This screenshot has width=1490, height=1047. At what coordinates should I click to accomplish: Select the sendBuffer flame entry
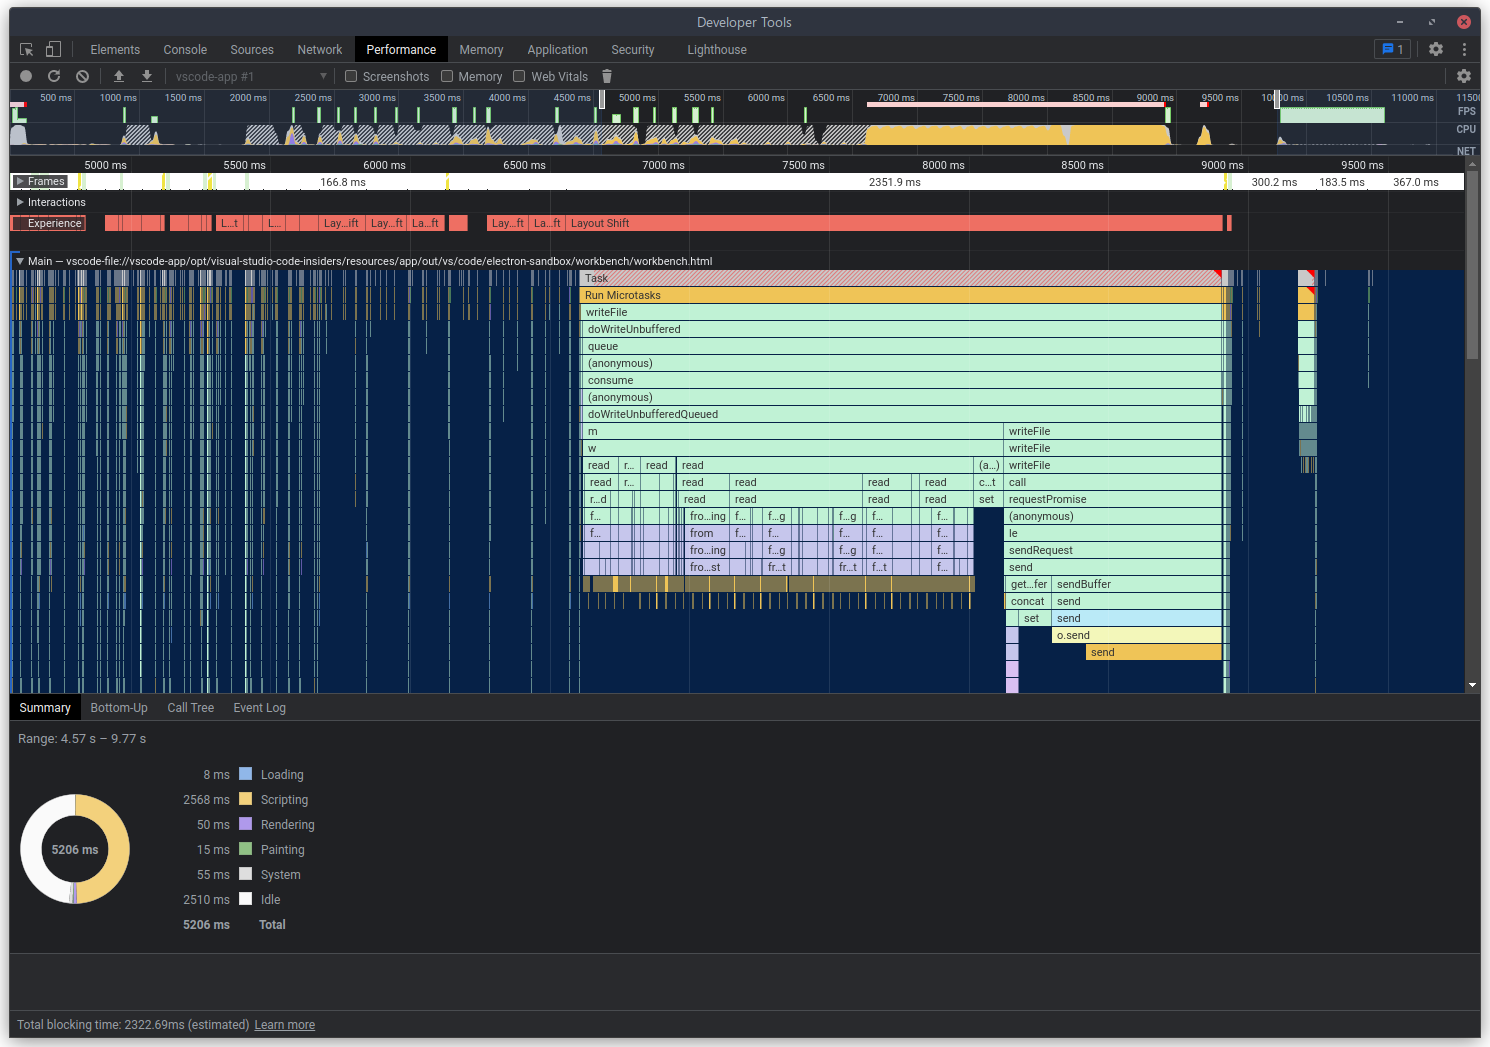pos(1137,584)
